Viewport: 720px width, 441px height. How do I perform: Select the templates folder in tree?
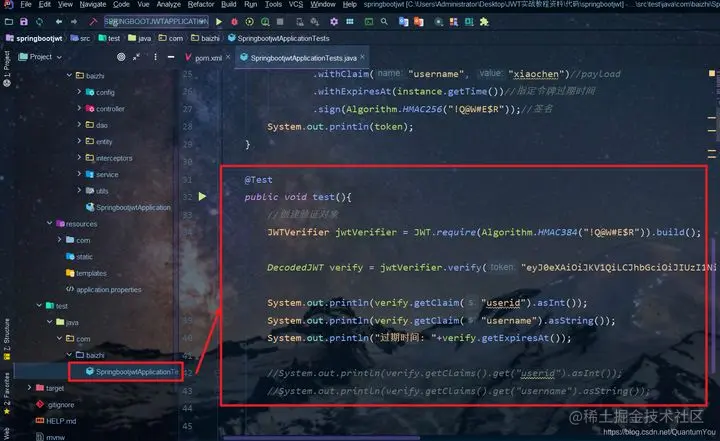tap(86, 273)
